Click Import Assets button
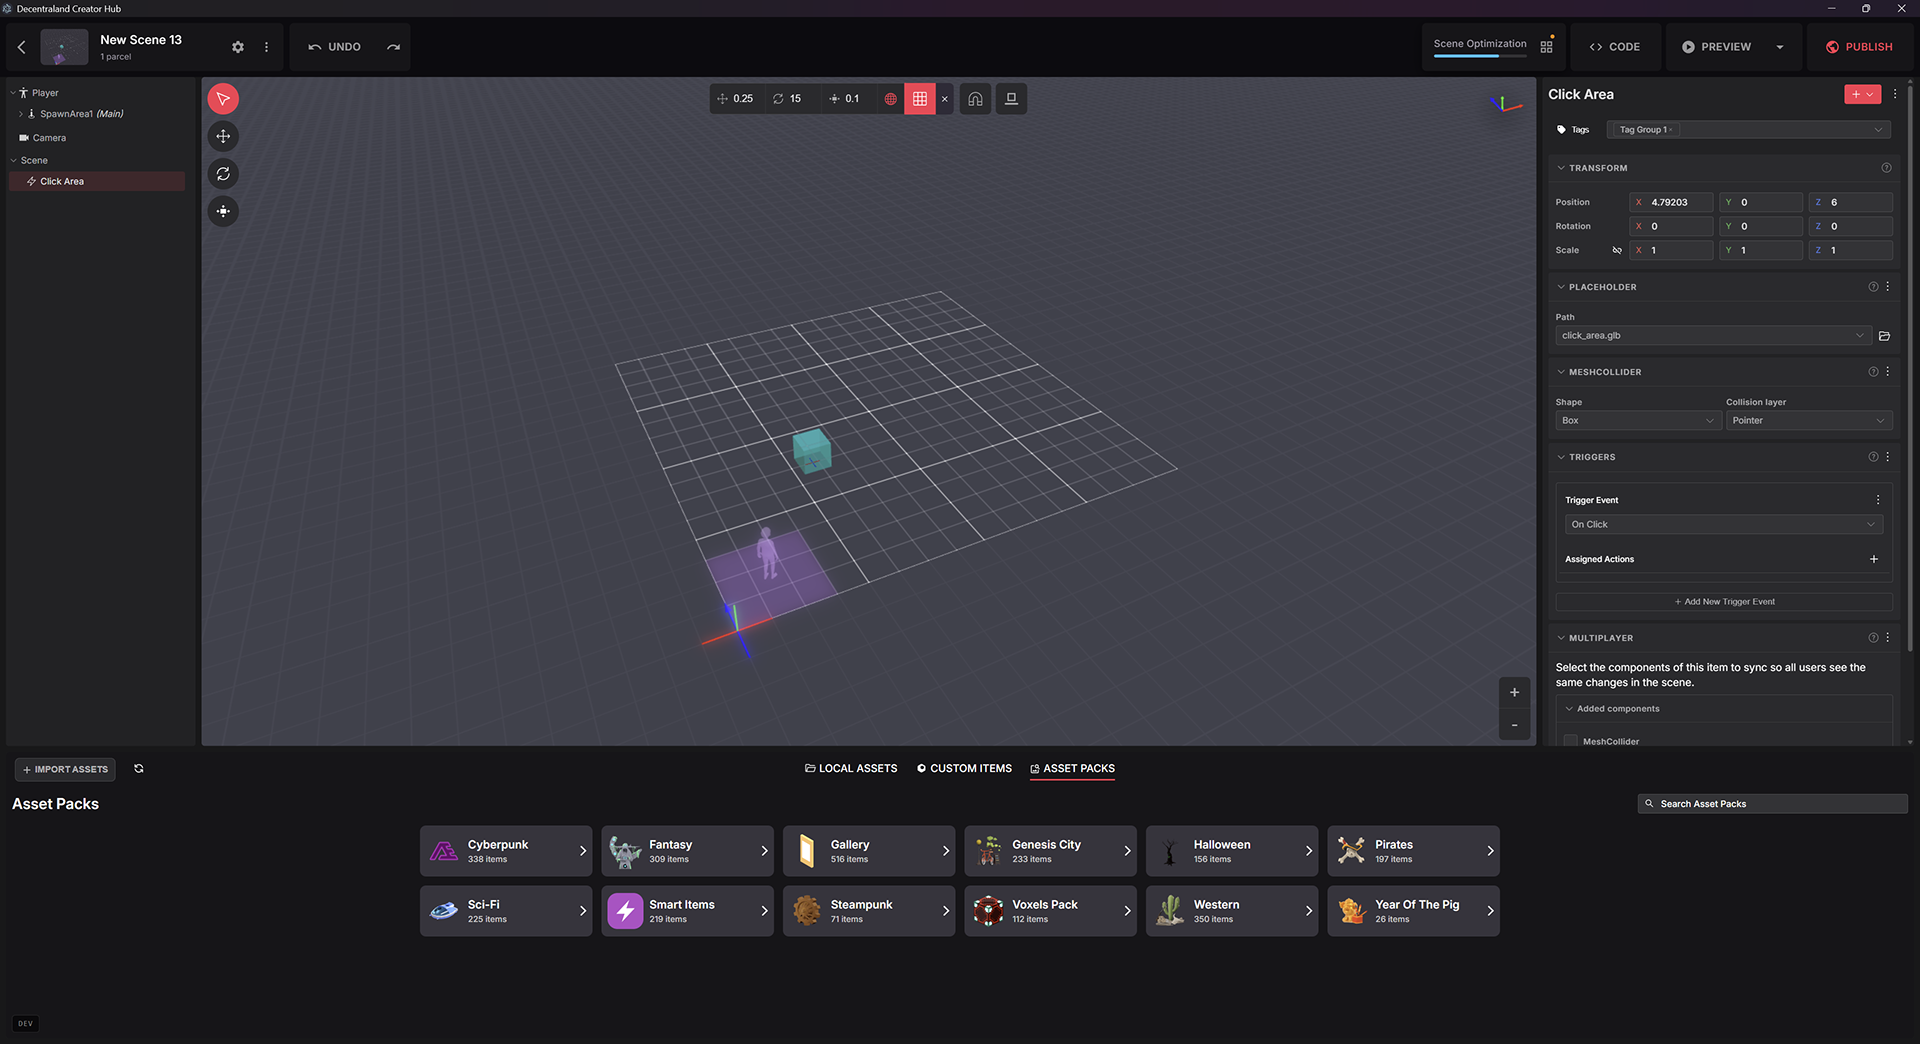Viewport: 1920px width, 1044px height. 65,769
